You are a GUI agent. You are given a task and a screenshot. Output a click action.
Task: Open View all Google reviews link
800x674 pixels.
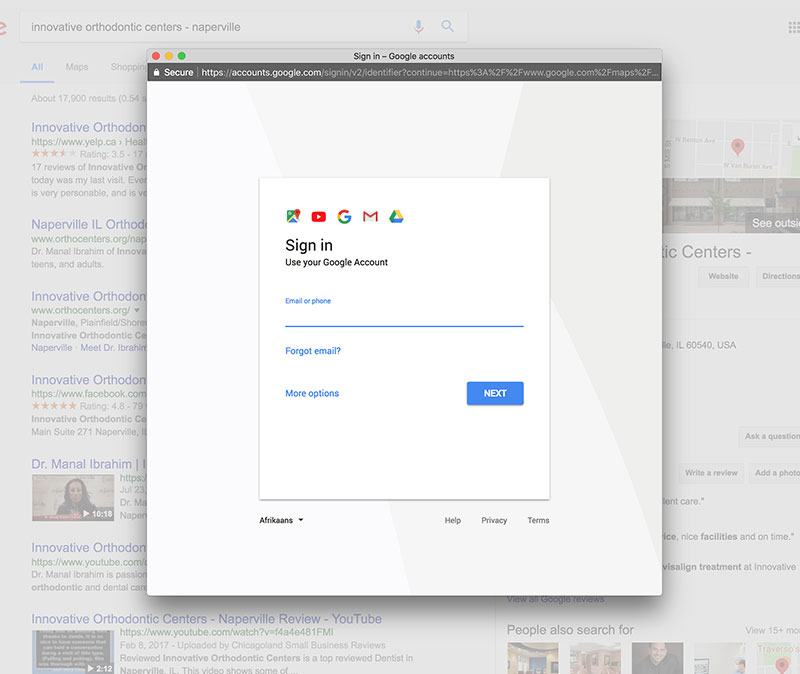[x=555, y=599]
